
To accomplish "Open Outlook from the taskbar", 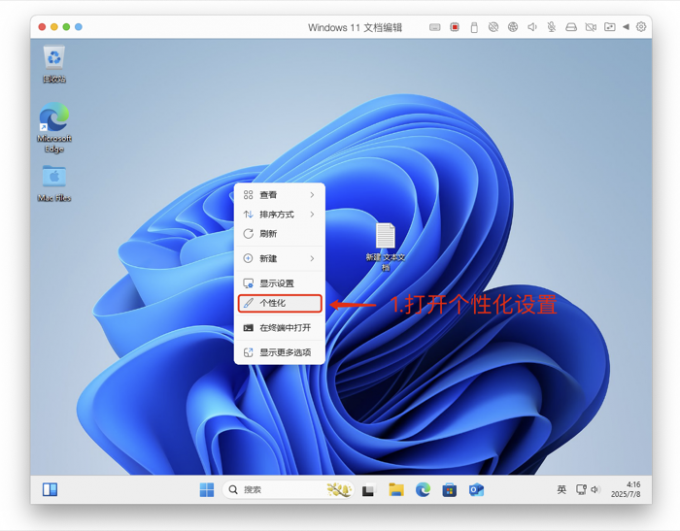I will coord(476,490).
